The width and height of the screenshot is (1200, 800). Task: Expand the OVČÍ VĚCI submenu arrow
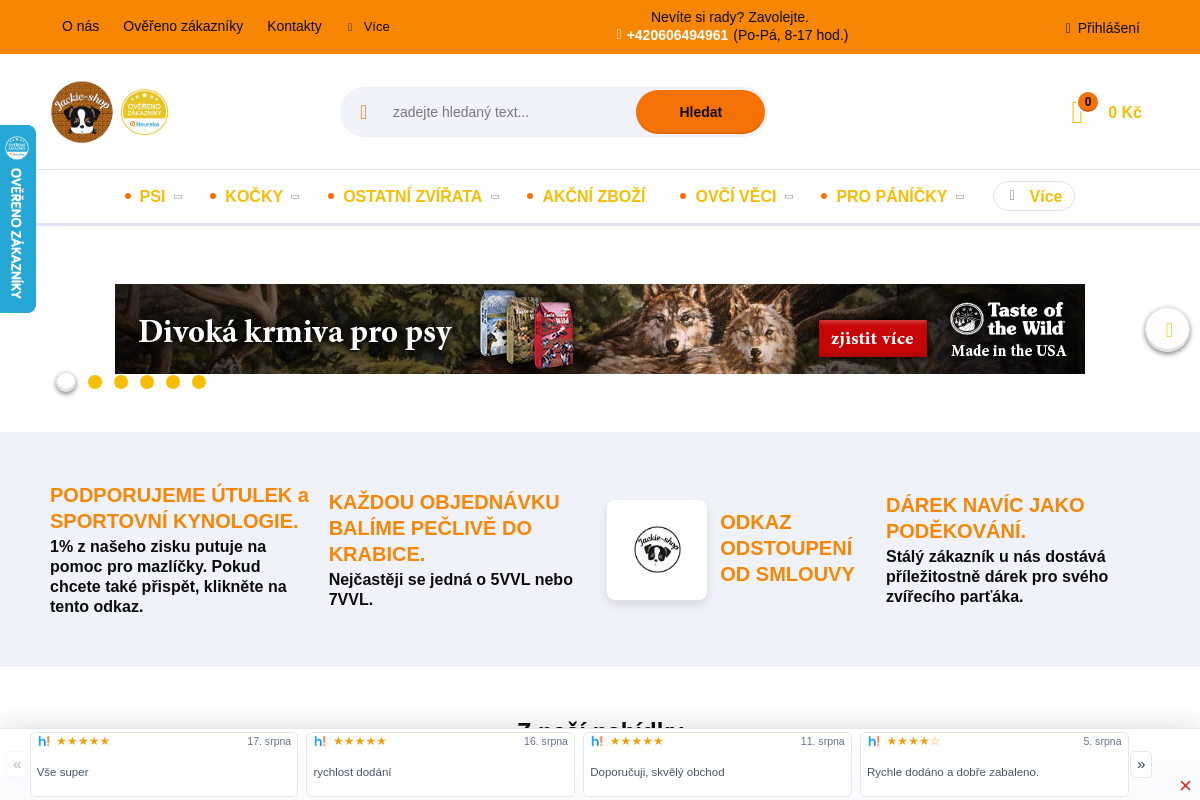(x=788, y=197)
